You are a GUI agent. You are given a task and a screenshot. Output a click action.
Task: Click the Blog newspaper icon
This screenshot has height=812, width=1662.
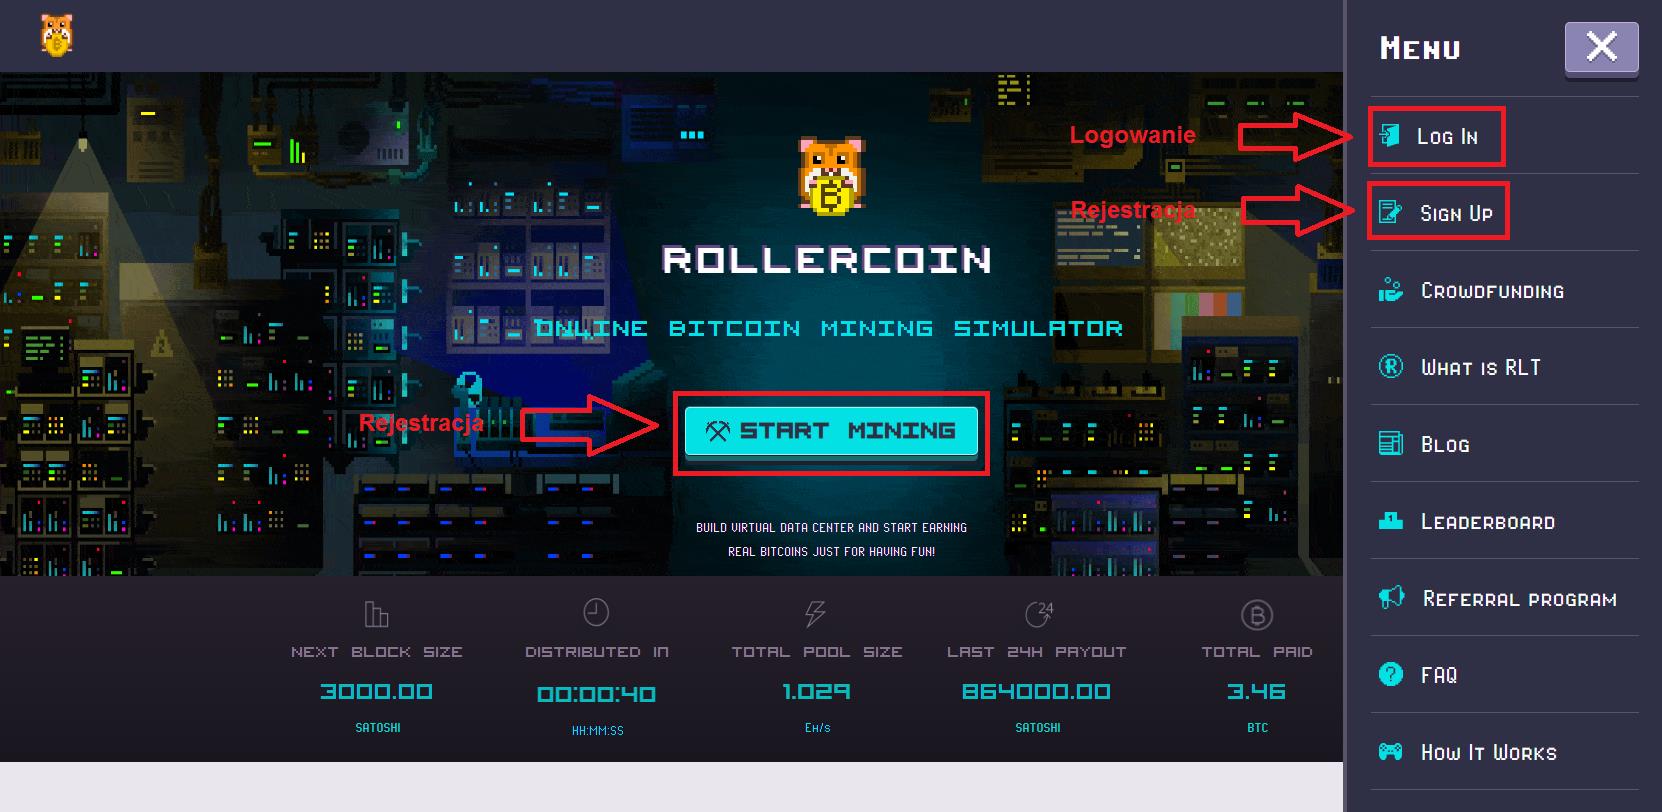pyautogui.click(x=1391, y=443)
